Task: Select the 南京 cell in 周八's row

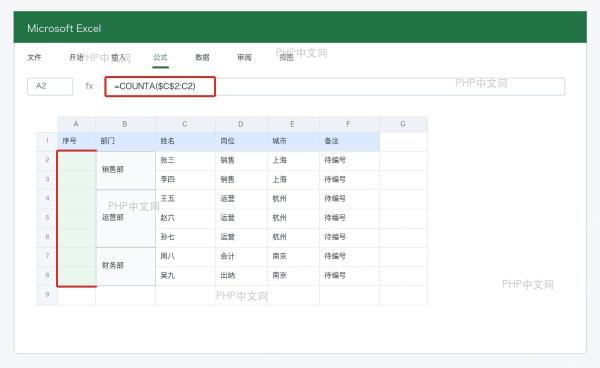Action: point(293,256)
